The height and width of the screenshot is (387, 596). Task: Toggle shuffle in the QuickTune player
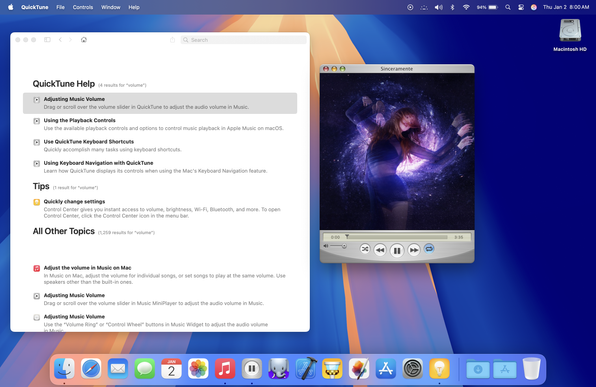[x=365, y=249]
